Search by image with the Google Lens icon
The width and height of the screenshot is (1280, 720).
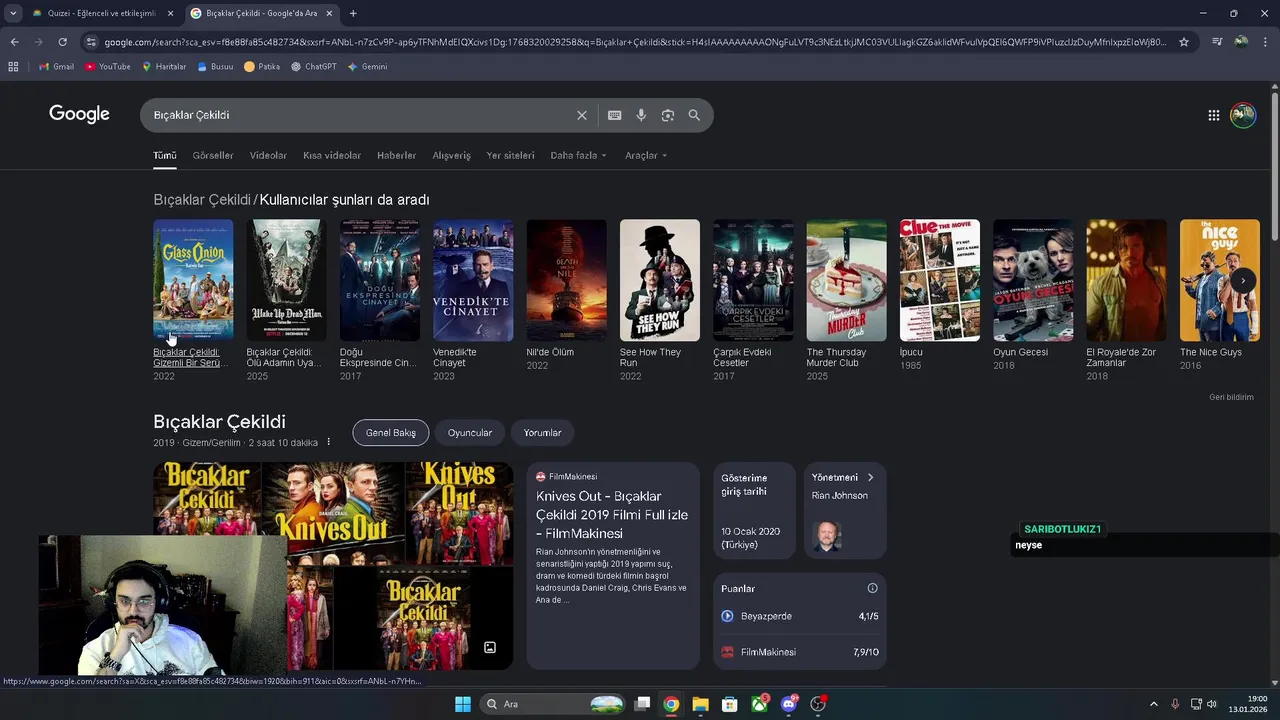pos(668,115)
